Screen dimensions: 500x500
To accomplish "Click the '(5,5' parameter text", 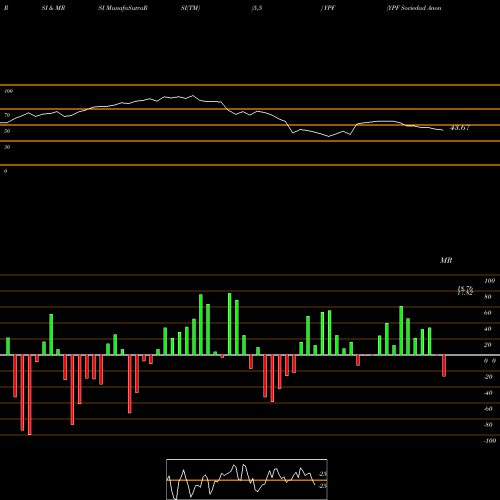I will [x=257, y=8].
